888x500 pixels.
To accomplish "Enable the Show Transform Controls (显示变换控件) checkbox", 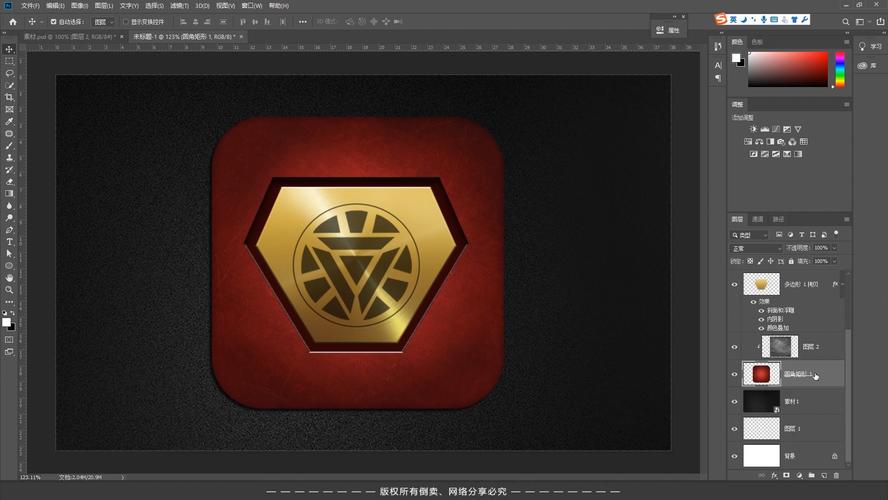I will 126,22.
